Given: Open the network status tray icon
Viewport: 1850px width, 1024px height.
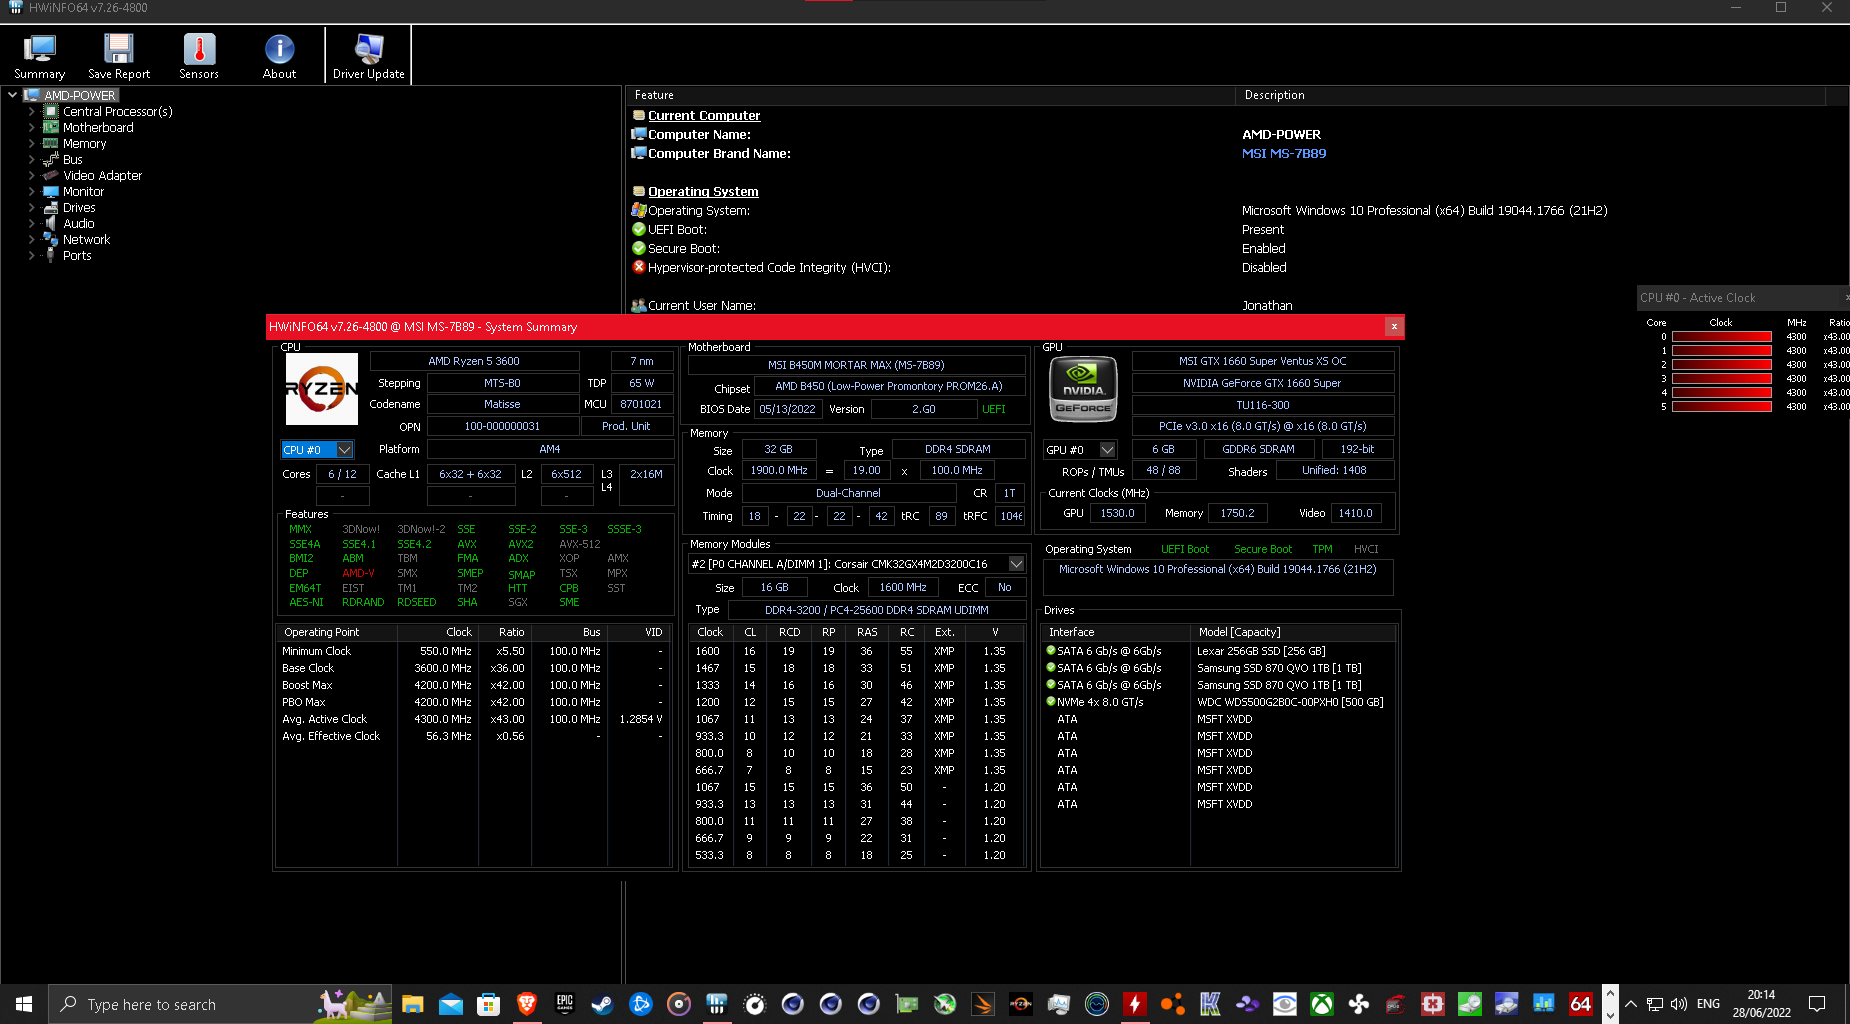Looking at the screenshot, I should click(x=1655, y=1004).
